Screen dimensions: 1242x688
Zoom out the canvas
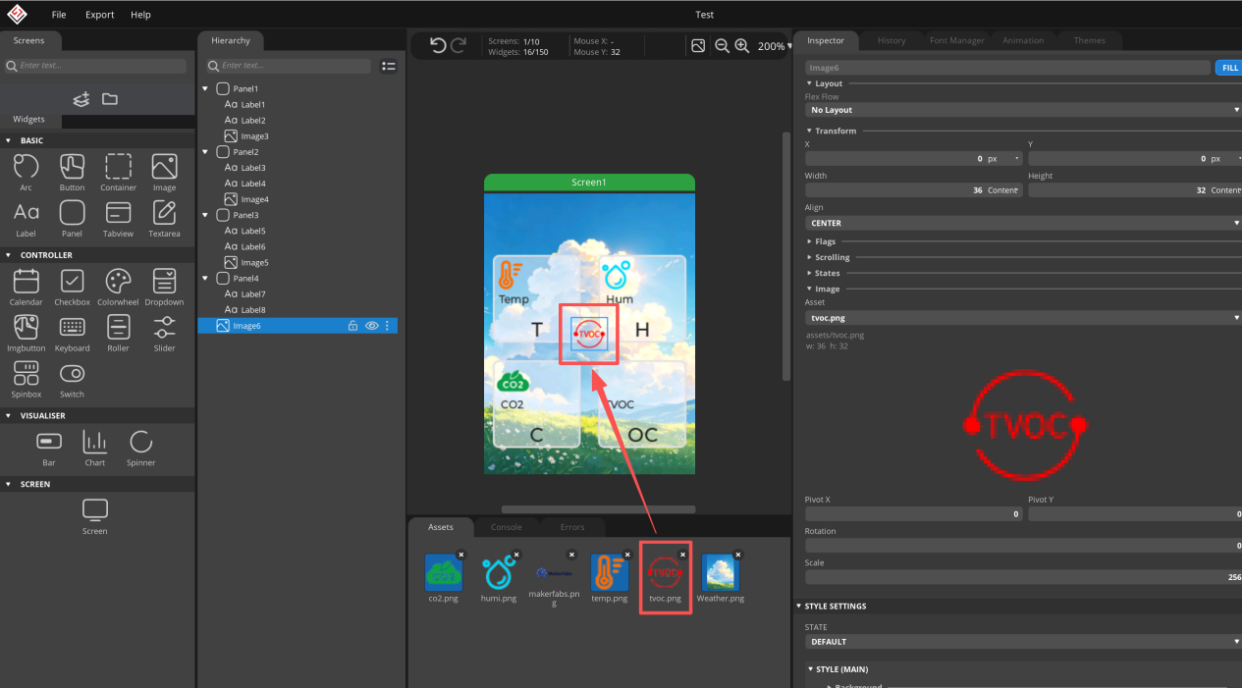(x=722, y=46)
